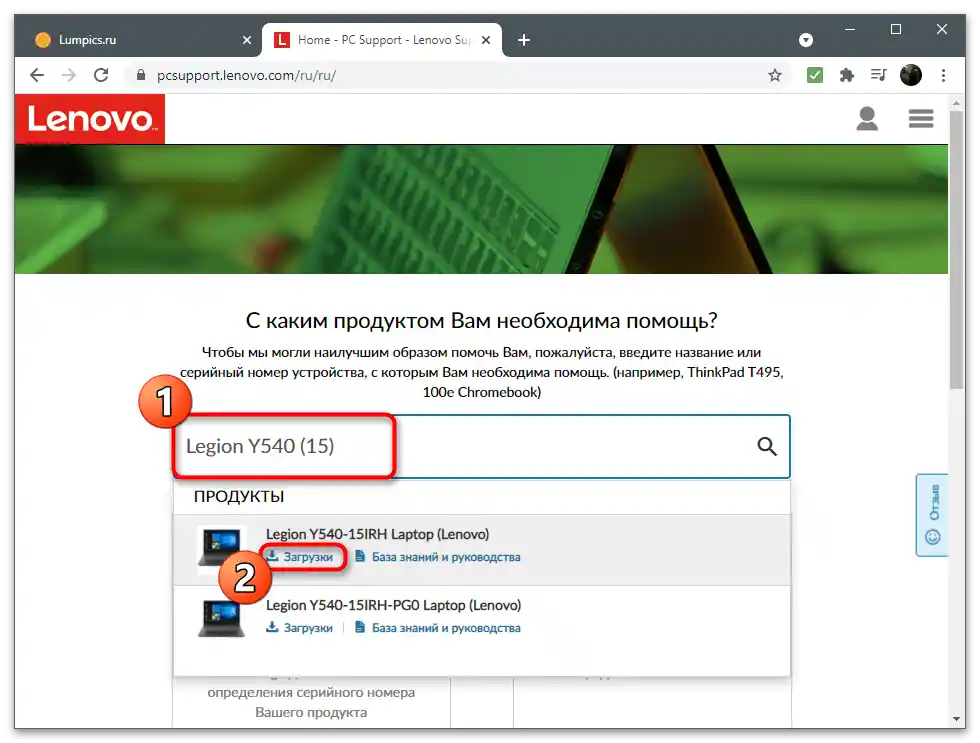Minimize the Chrome window
Image resolution: width=980 pixels, height=743 pixels.
pyautogui.click(x=850, y=29)
